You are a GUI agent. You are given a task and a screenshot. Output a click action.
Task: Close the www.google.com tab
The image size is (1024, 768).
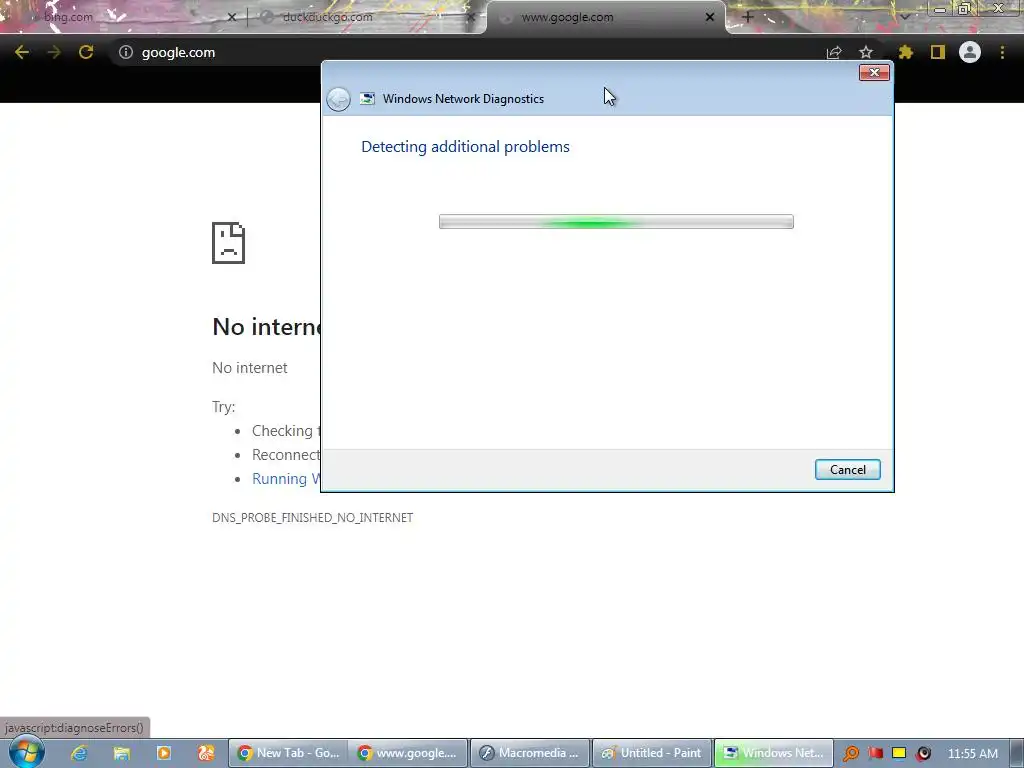710,18
